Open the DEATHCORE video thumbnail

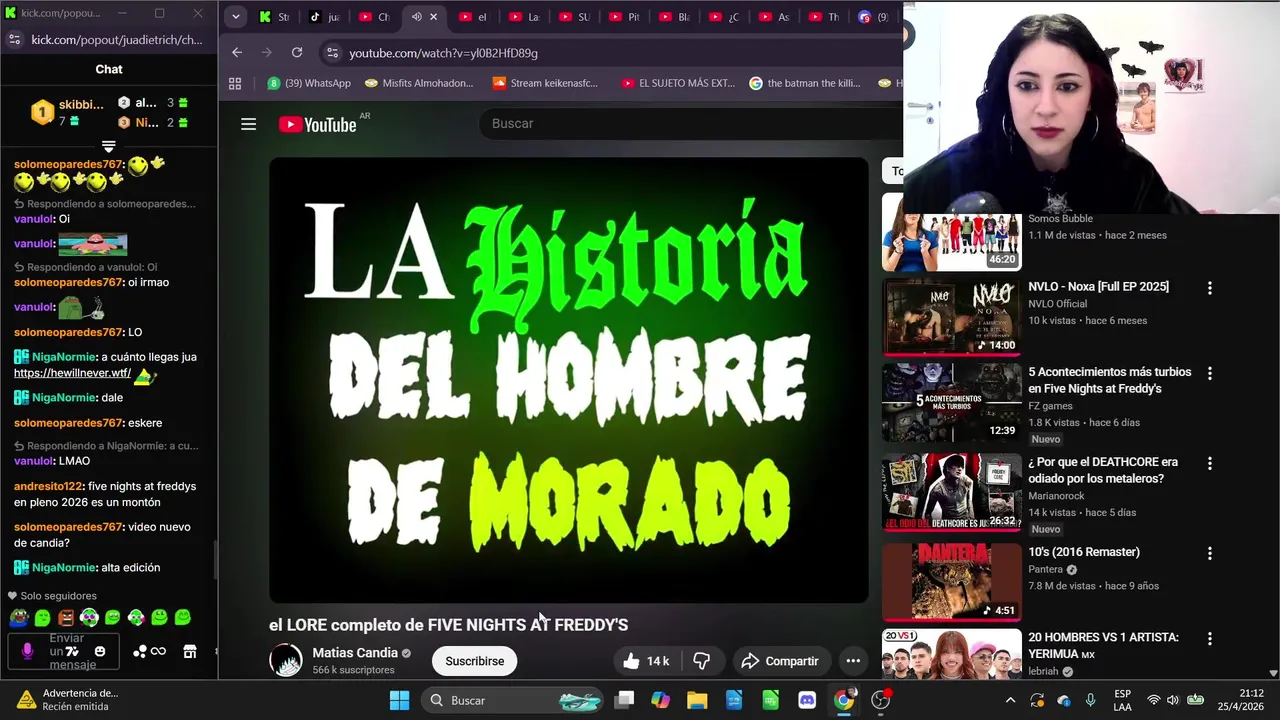[951, 492]
